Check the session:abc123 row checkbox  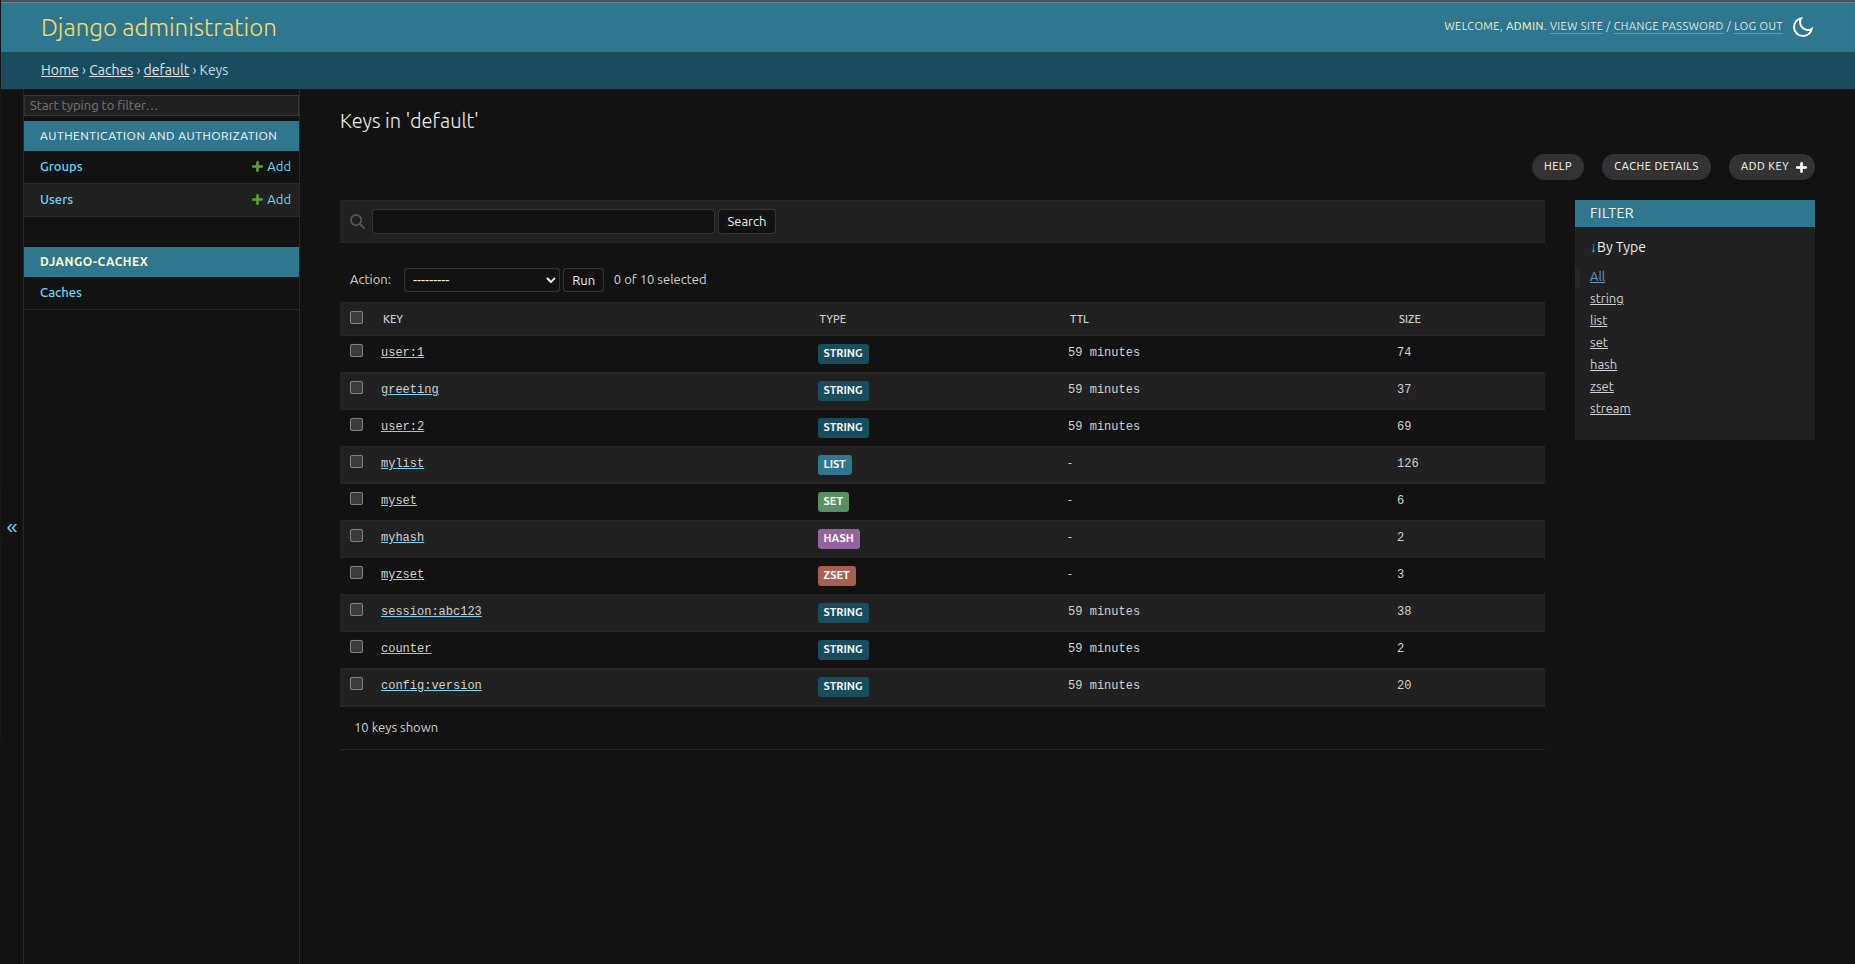(356, 610)
